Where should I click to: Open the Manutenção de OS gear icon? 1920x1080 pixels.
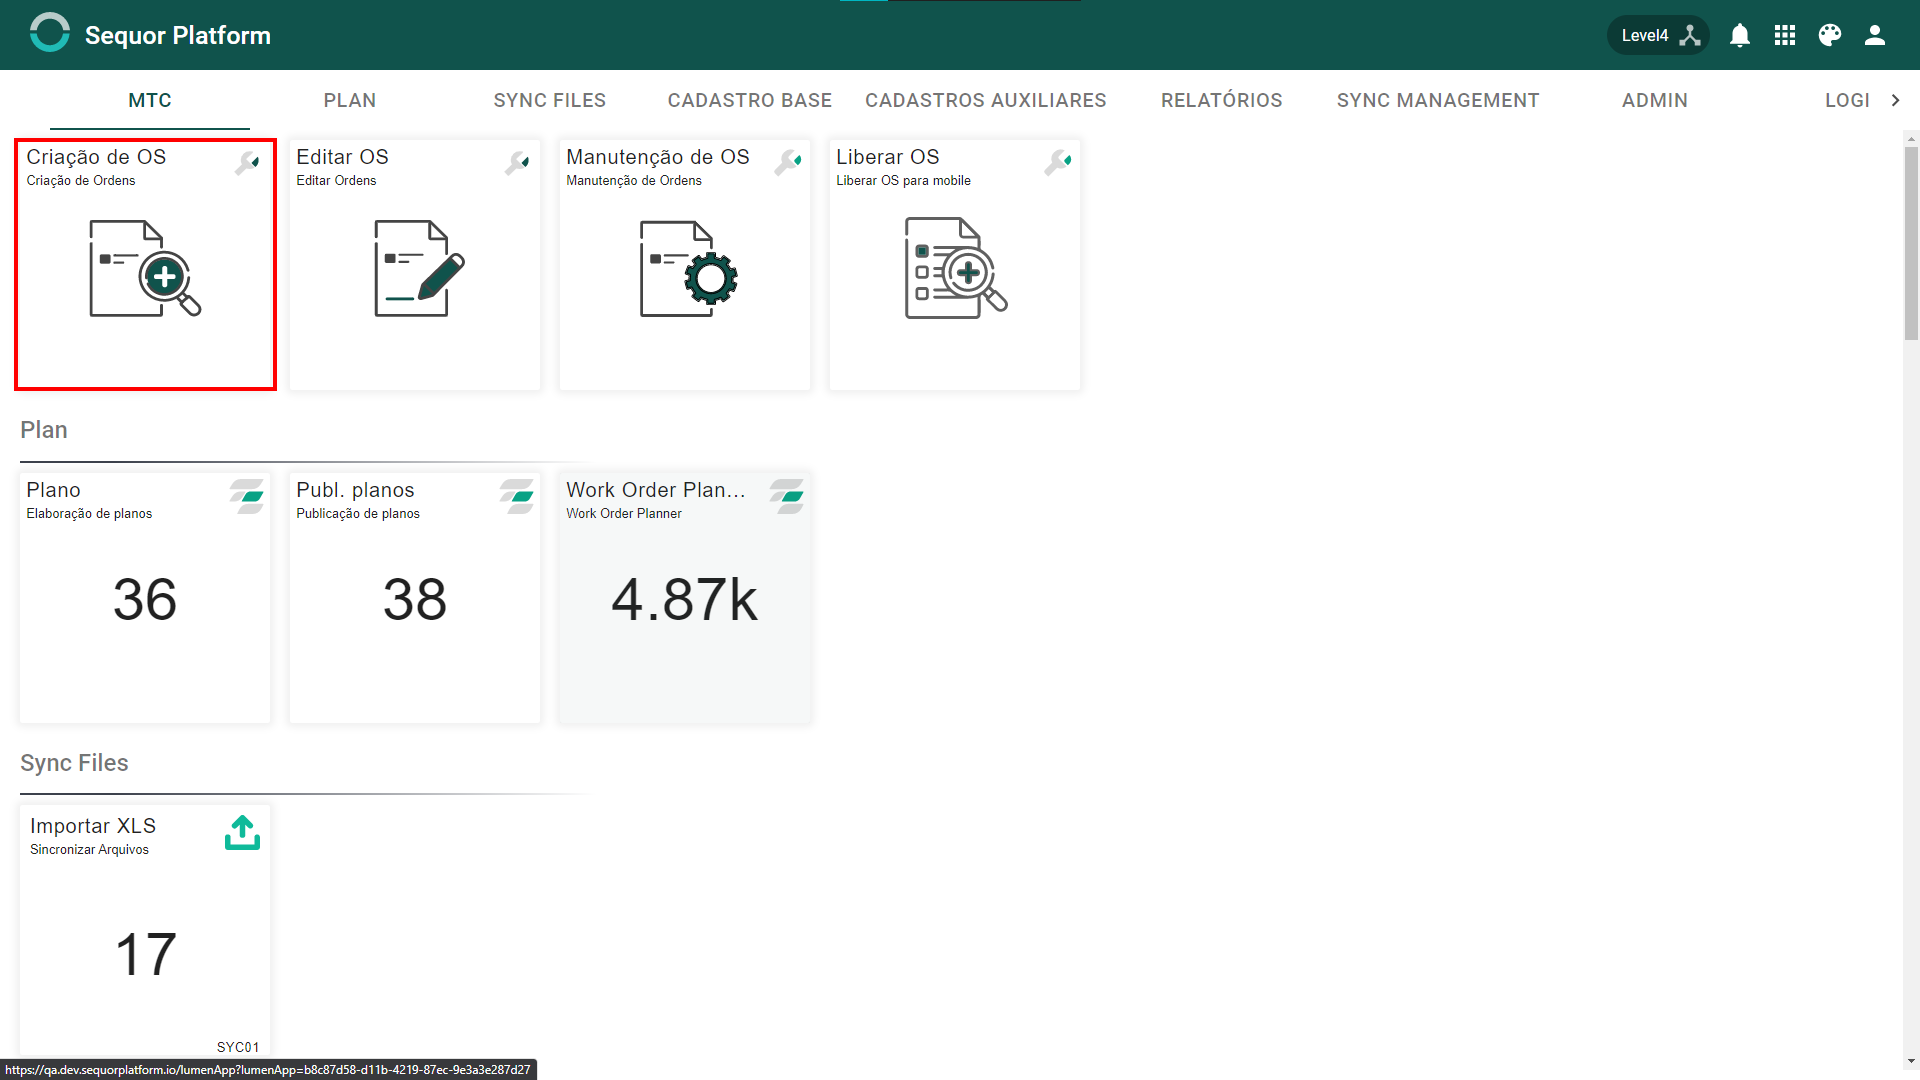coord(688,268)
